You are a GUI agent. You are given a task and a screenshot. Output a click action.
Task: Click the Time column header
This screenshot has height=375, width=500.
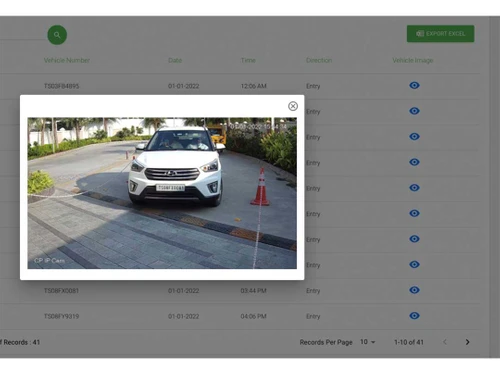pyautogui.click(x=248, y=60)
